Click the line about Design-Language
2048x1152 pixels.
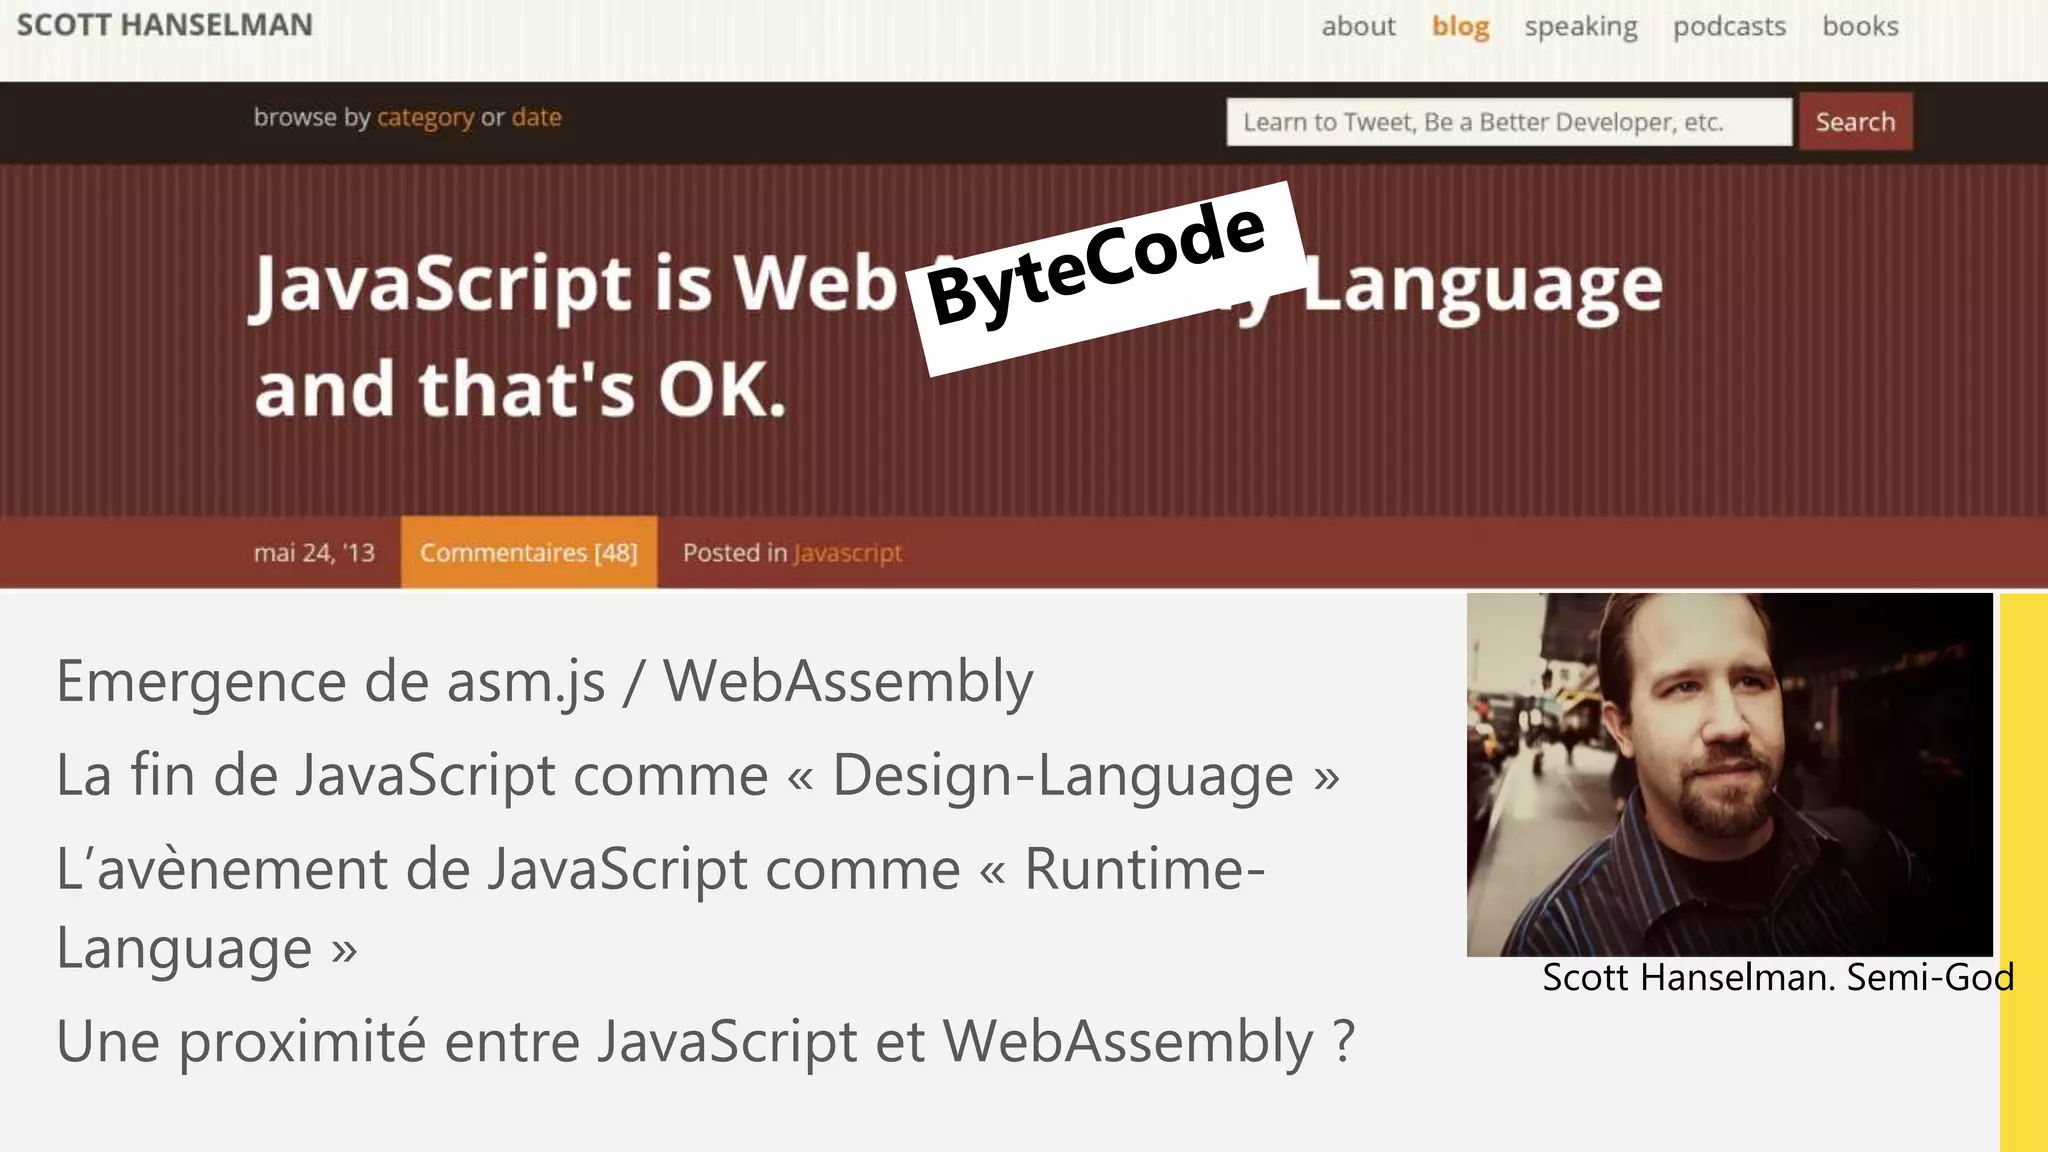(x=698, y=776)
